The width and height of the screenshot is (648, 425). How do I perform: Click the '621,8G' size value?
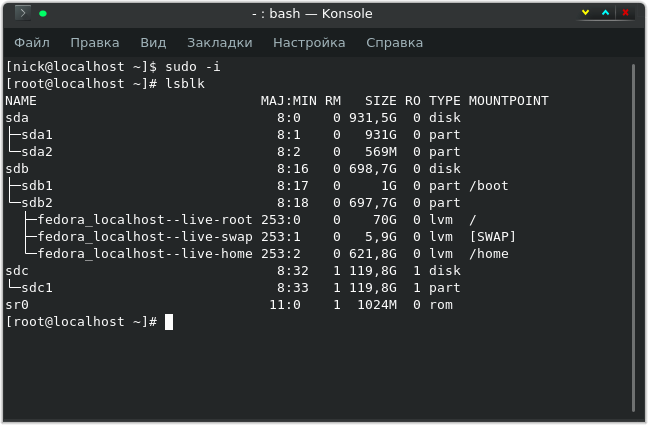click(373, 253)
